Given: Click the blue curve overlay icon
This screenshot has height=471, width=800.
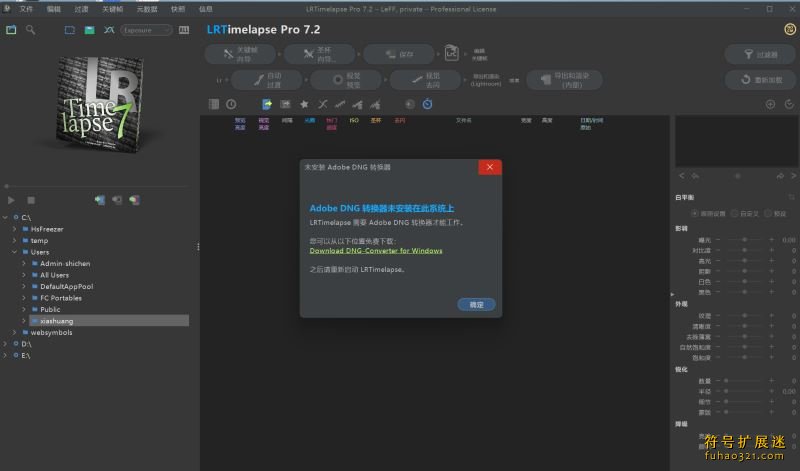Looking at the screenshot, I should (109, 30).
